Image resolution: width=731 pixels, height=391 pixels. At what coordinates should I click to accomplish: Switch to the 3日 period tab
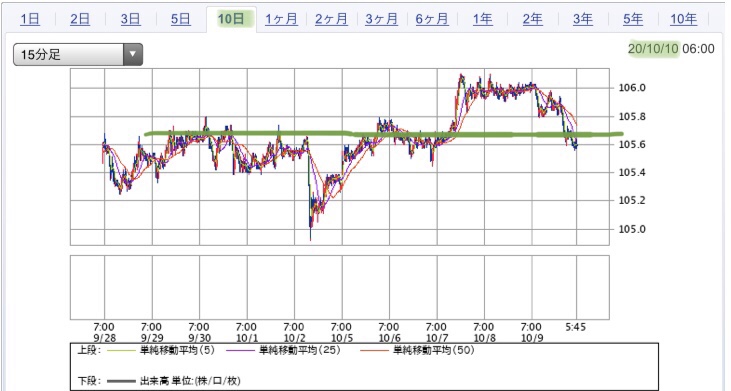tap(130, 19)
